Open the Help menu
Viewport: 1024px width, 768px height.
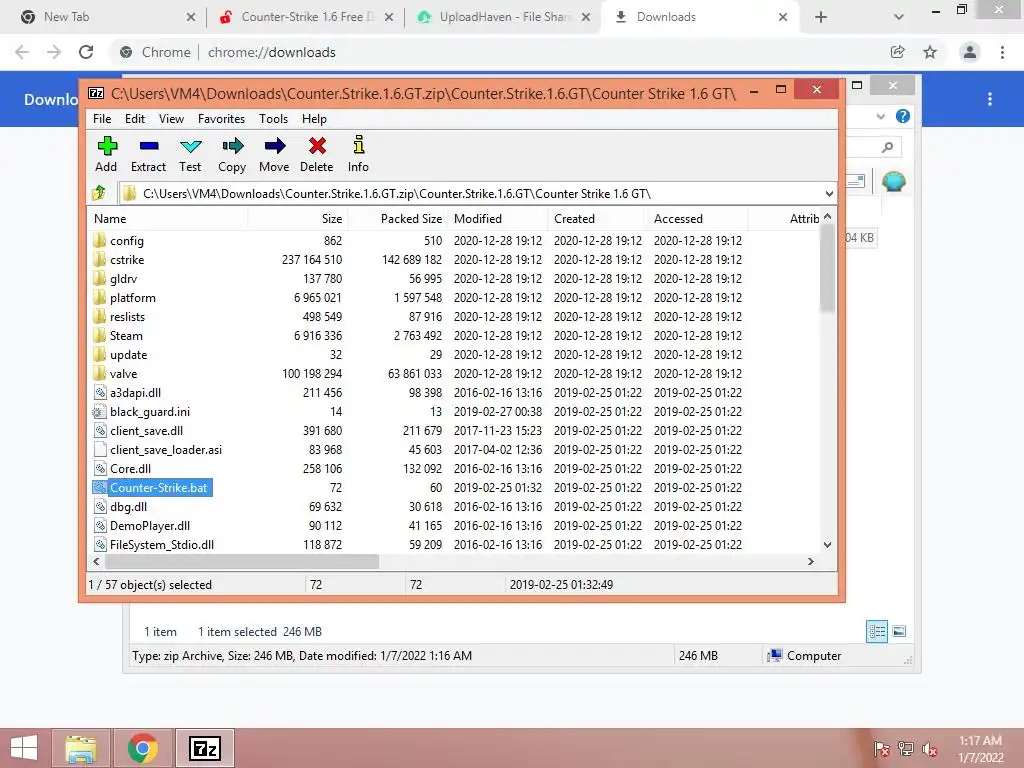coord(314,119)
